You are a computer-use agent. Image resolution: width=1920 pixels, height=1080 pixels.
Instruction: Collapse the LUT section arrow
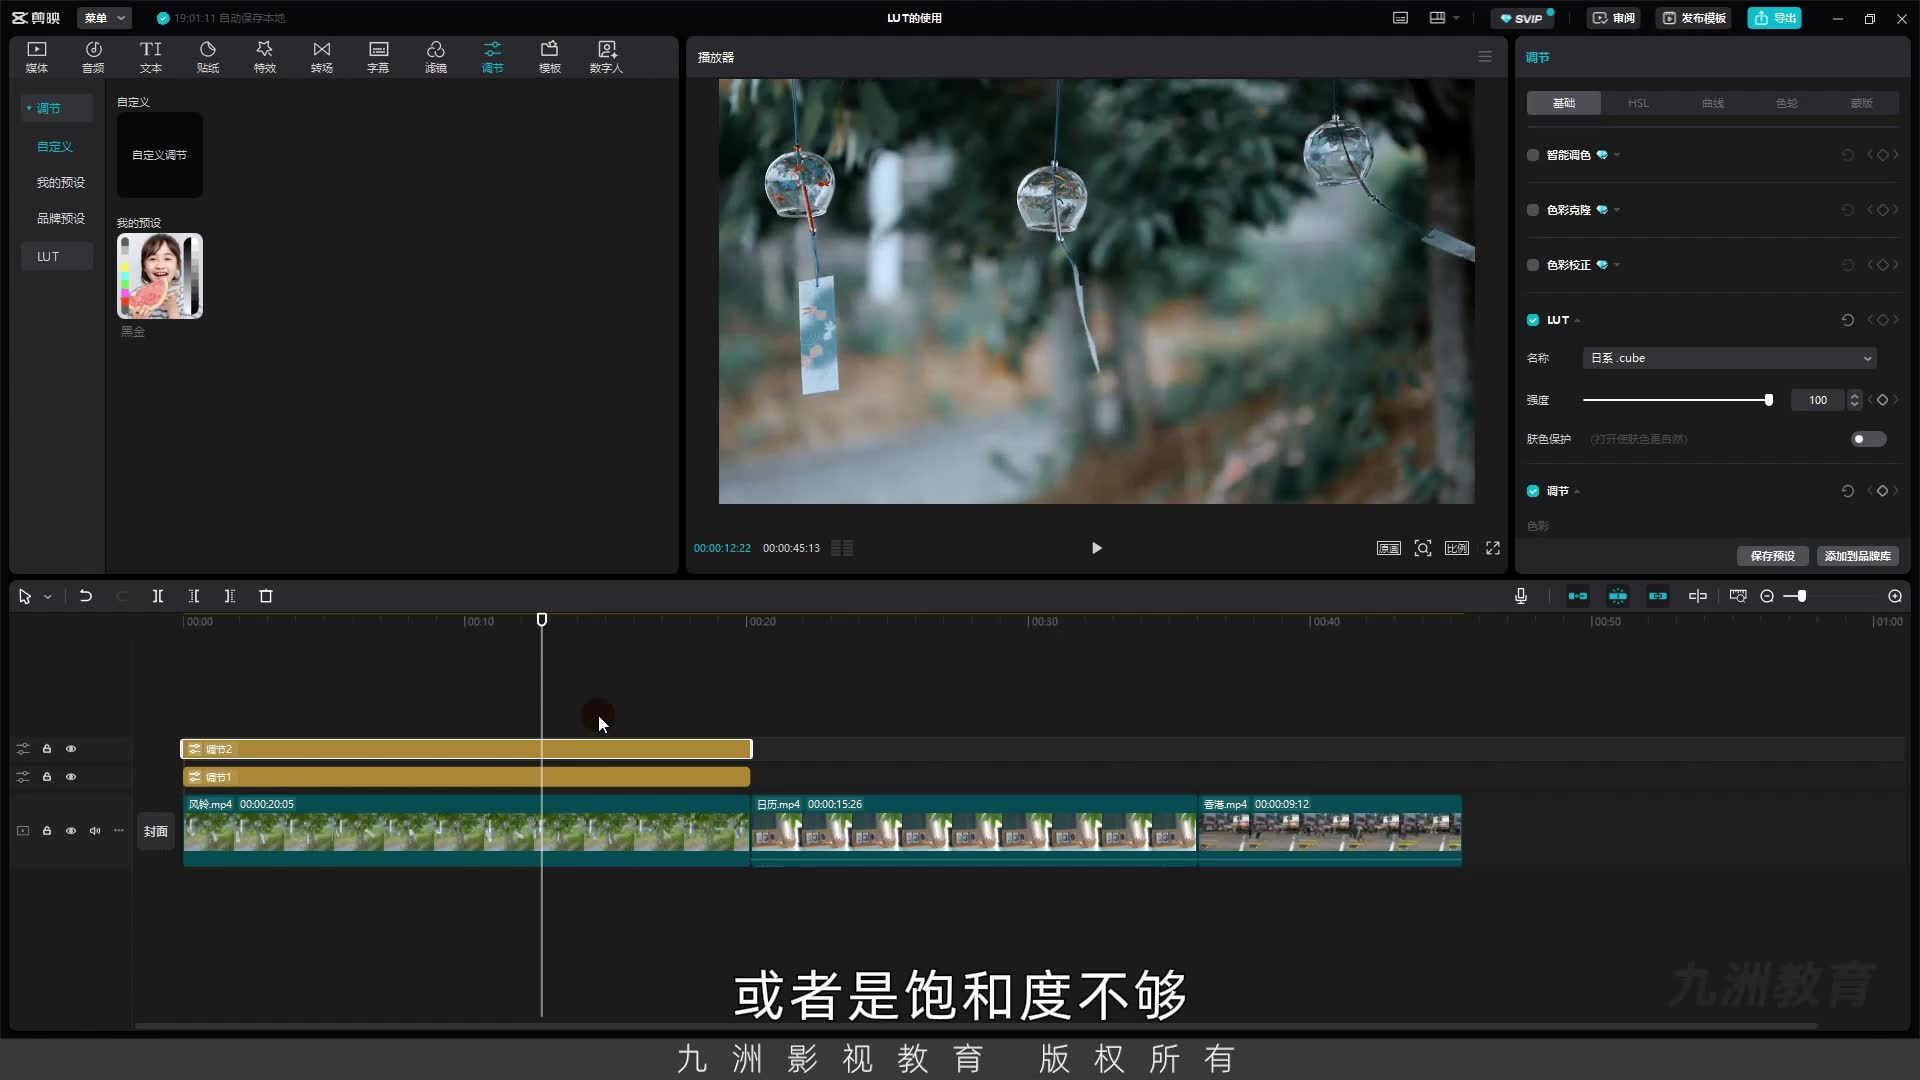pos(1577,321)
